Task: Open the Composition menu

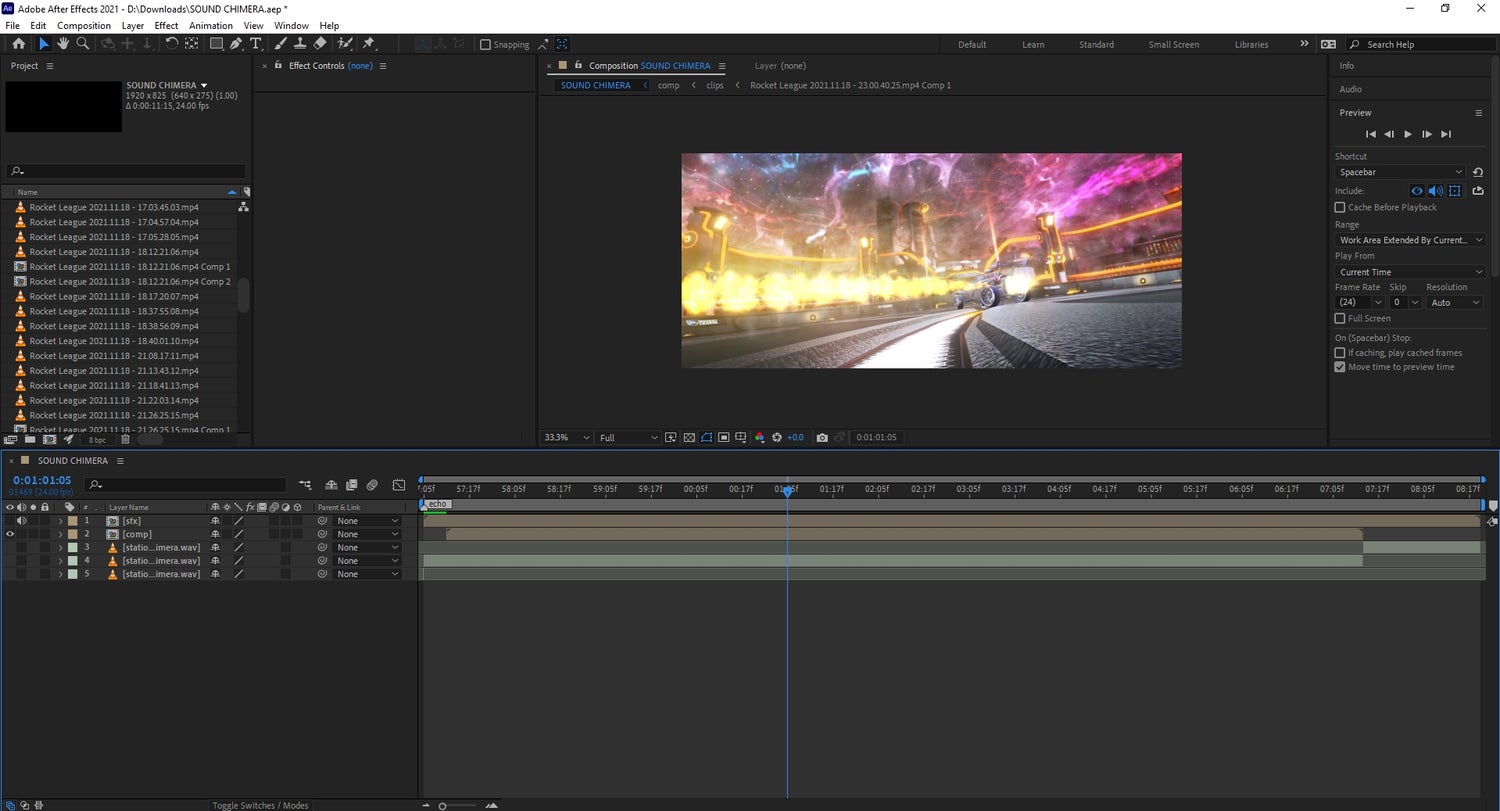Action: click(x=84, y=25)
